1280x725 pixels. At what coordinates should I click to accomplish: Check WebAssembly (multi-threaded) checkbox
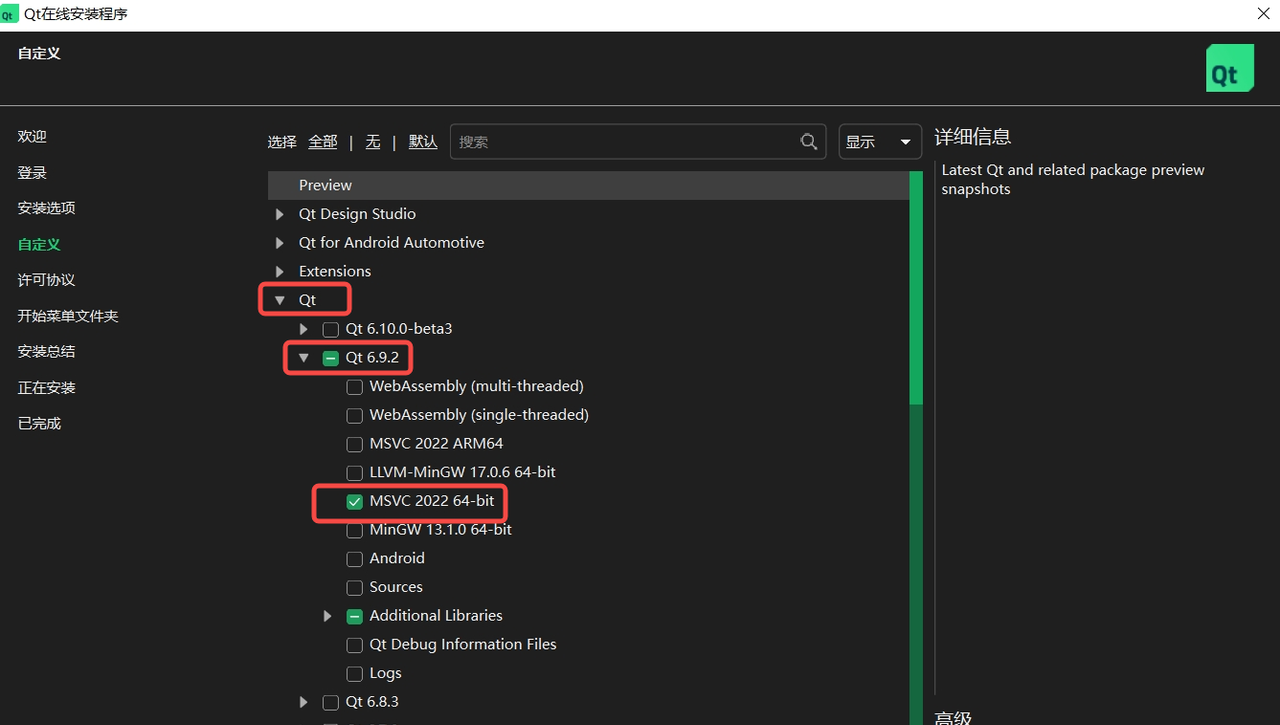(355, 387)
